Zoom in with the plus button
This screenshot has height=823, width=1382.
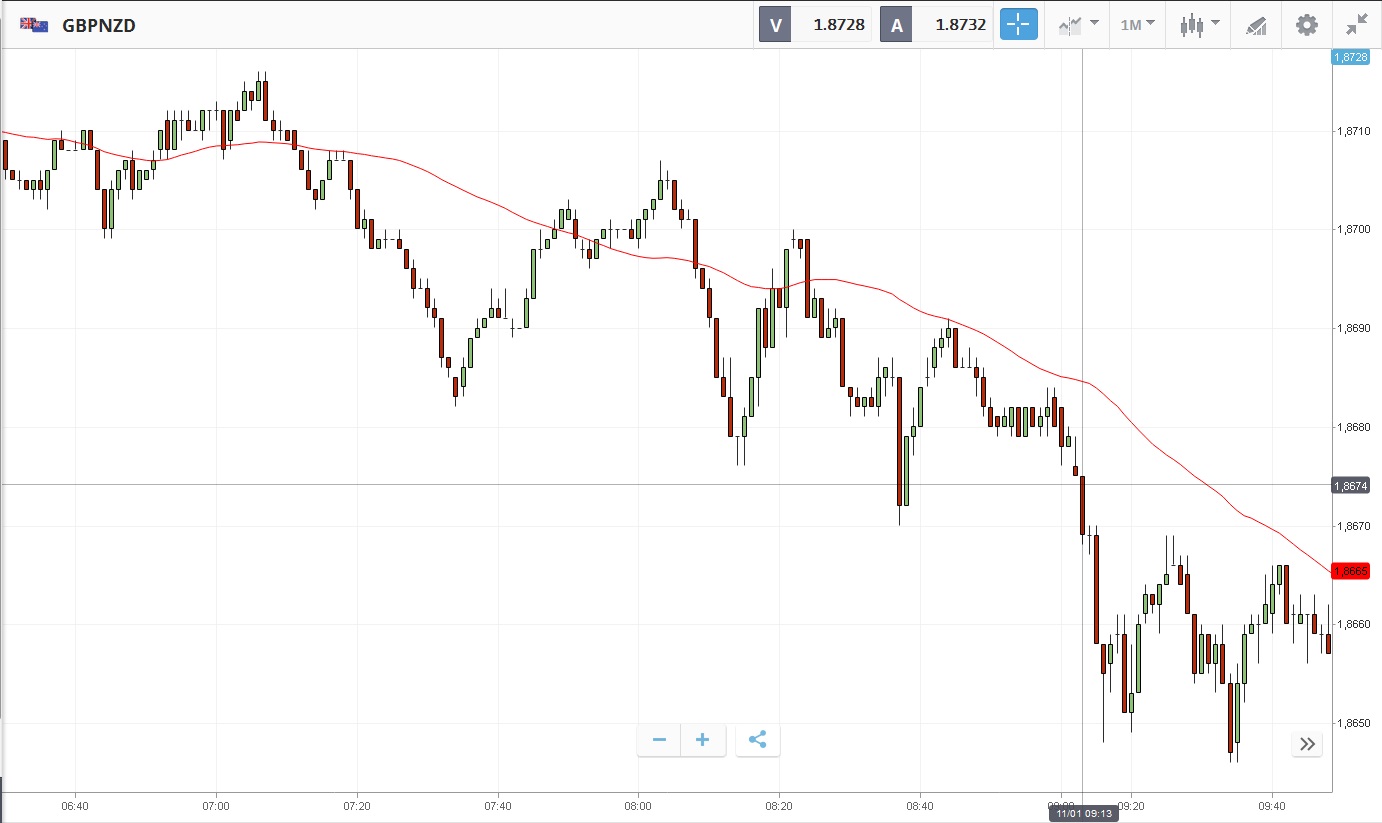[x=703, y=740]
